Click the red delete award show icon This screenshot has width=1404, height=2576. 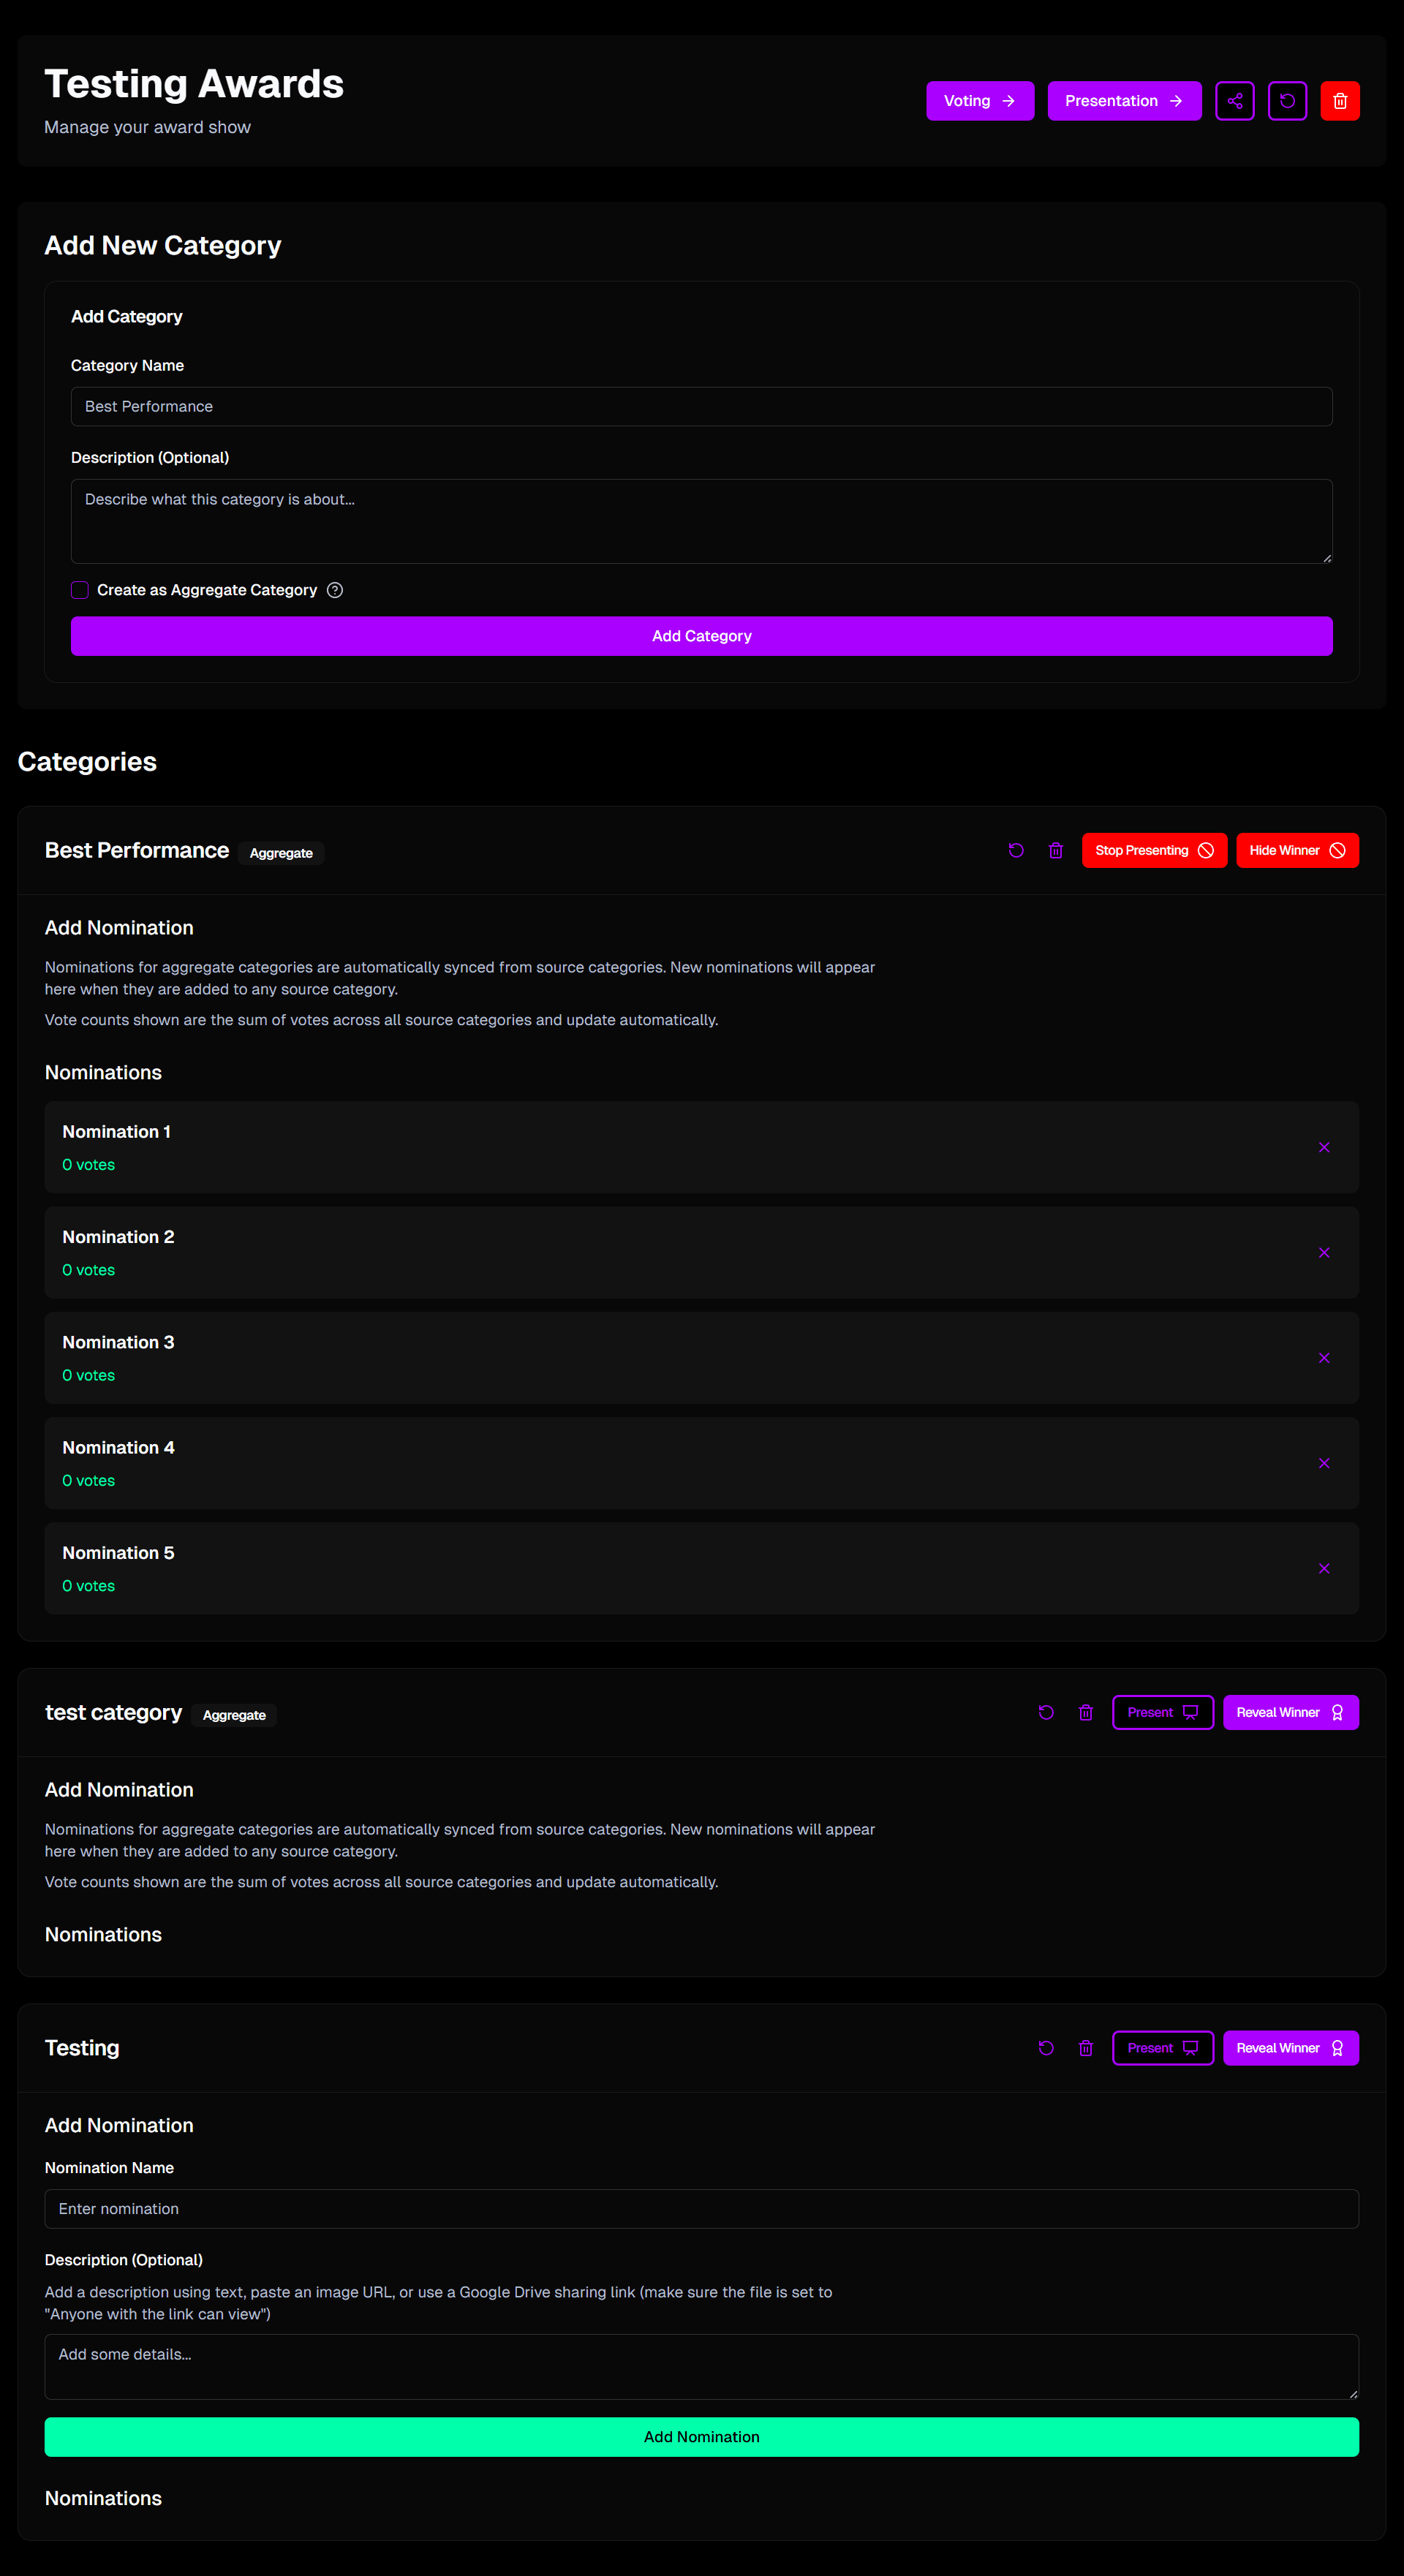click(x=1339, y=101)
